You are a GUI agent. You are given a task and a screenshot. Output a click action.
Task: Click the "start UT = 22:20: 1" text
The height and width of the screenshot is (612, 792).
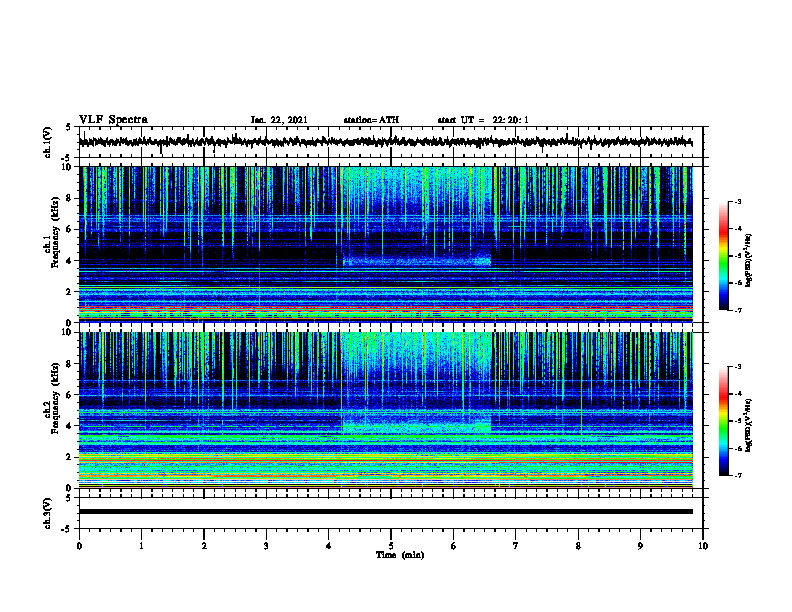483,120
